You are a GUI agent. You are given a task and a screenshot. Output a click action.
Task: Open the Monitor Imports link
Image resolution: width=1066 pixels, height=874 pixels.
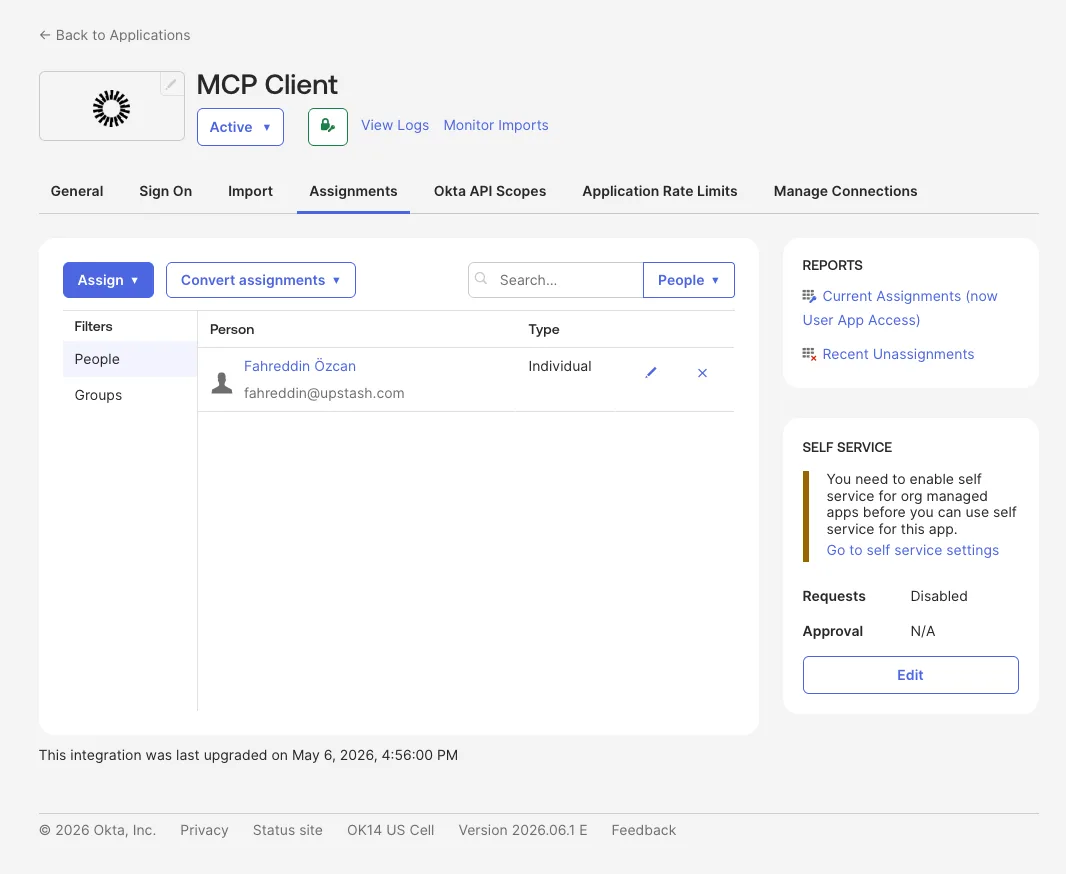tap(496, 125)
